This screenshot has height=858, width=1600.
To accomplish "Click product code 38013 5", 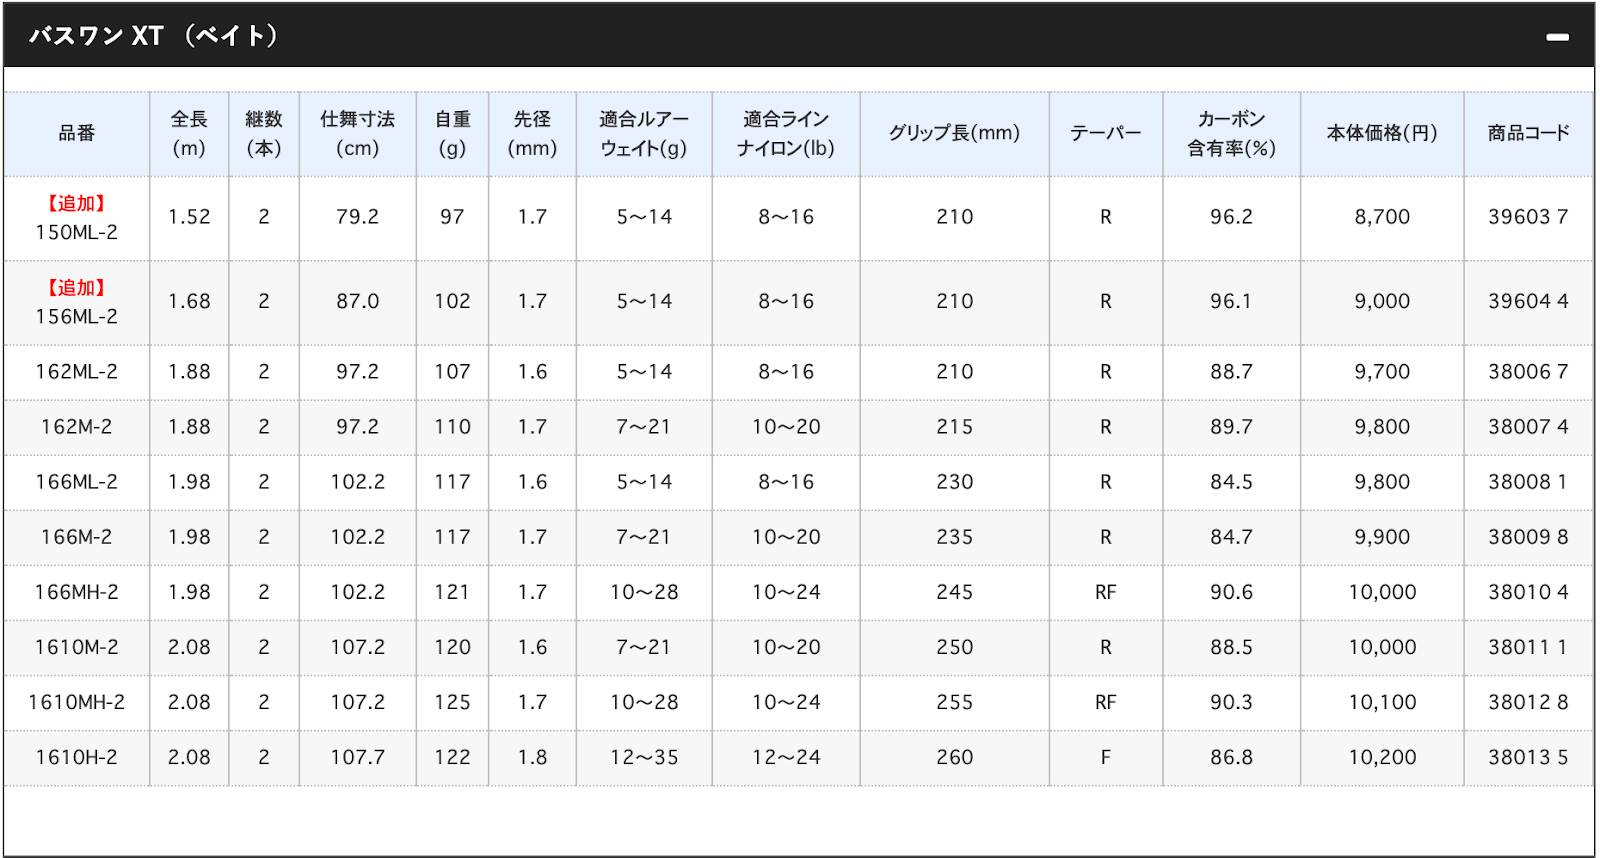I will (1527, 757).
